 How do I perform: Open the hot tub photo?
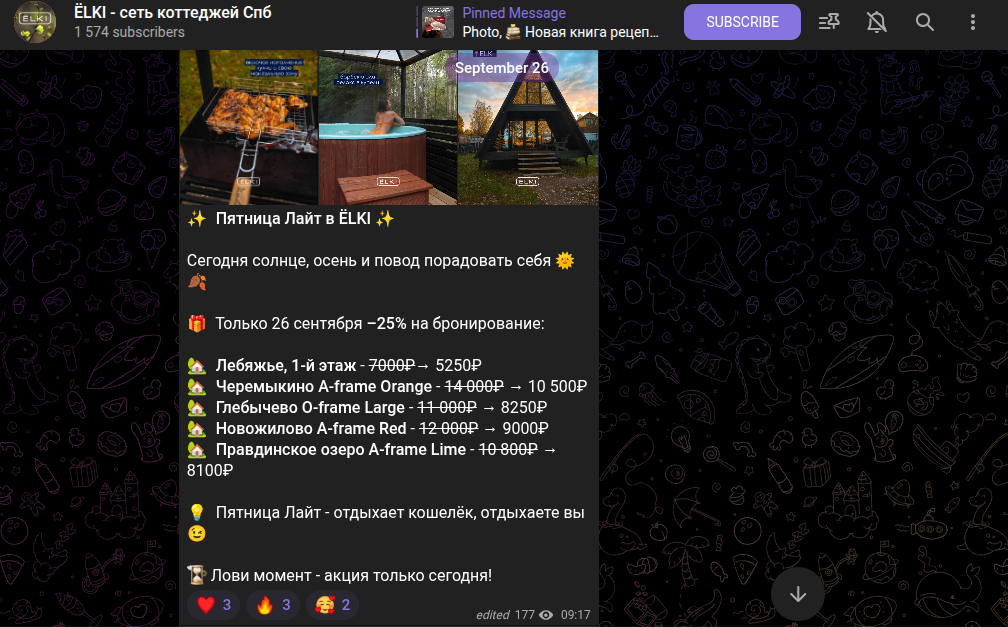click(x=388, y=127)
